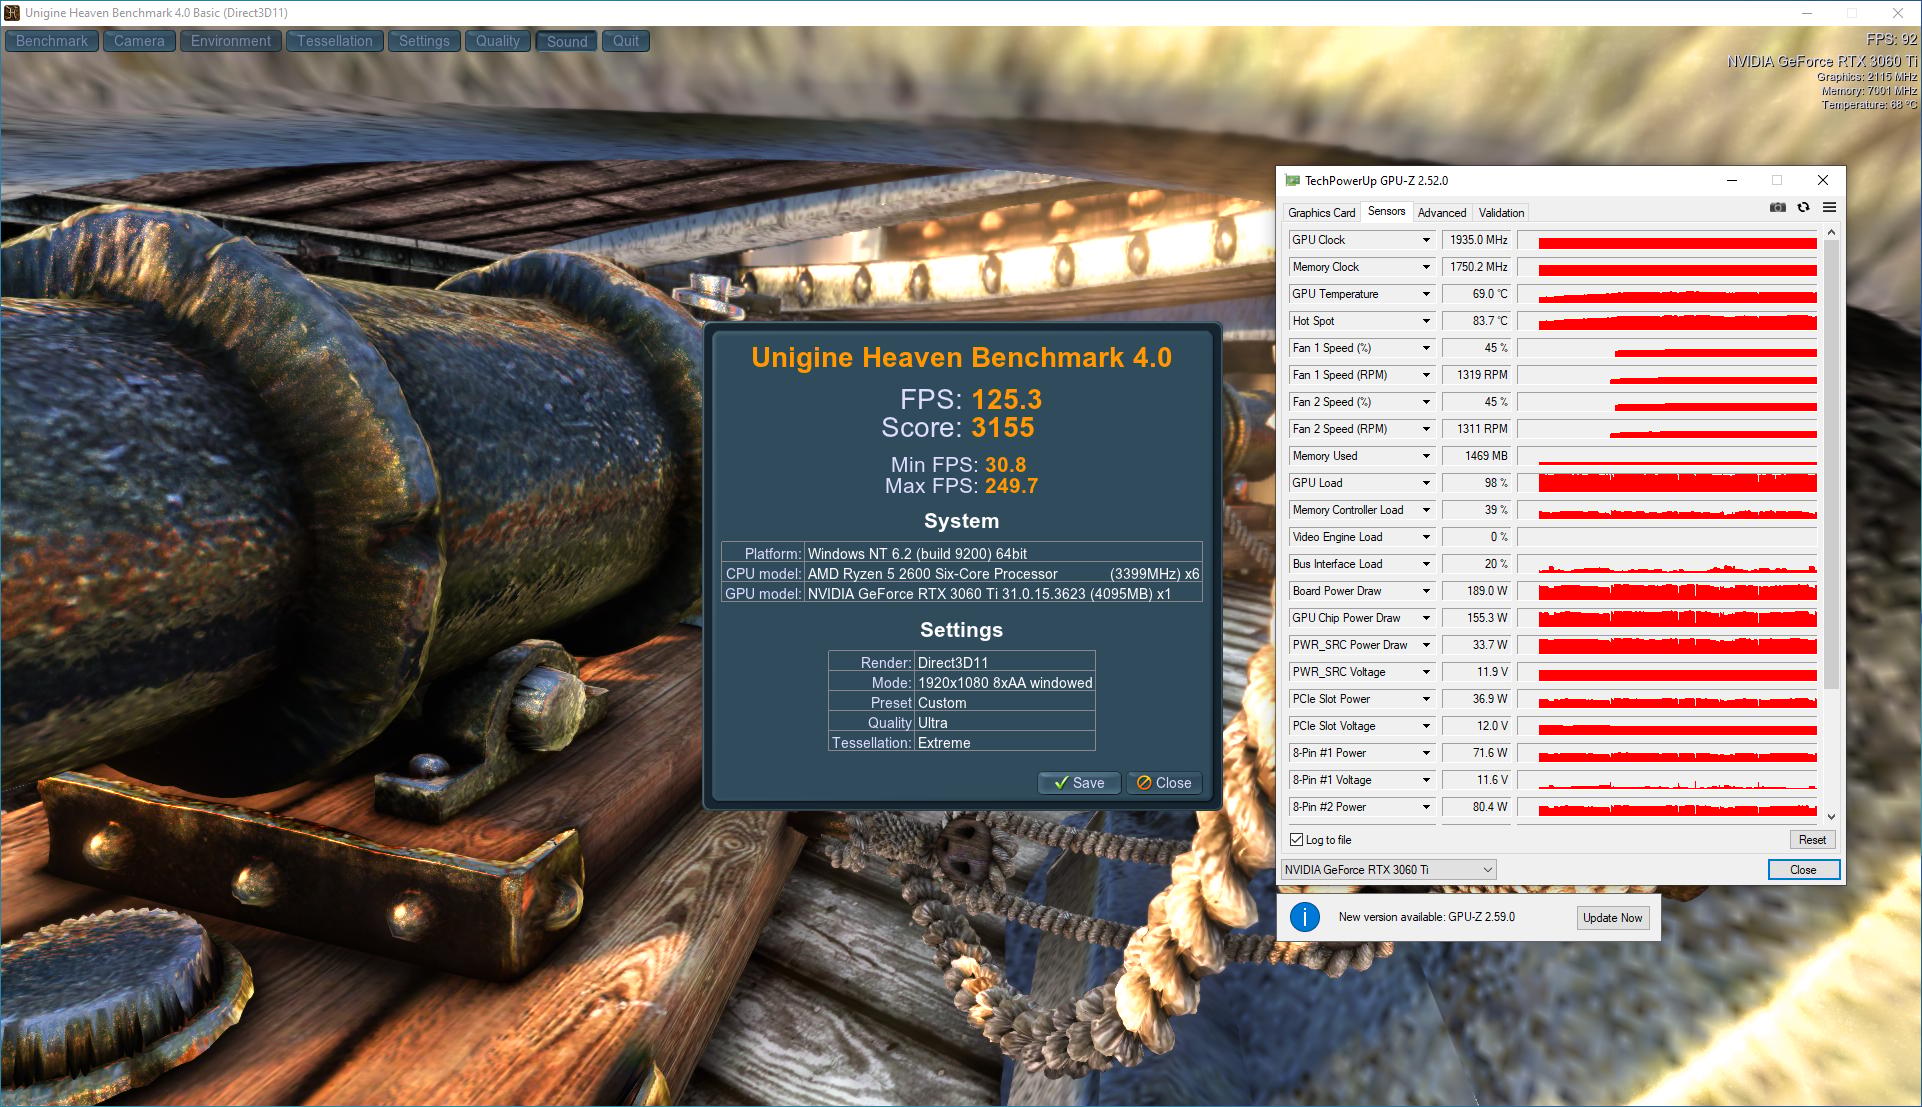Viewport: 1922px width, 1107px height.
Task: Open the Quality menu
Action: 498,41
